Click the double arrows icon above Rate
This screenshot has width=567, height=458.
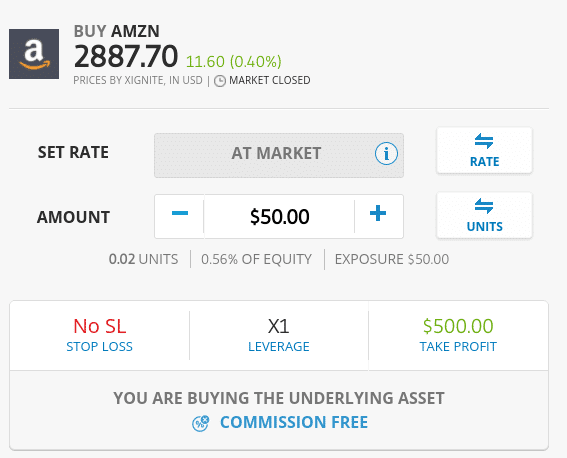pyautogui.click(x=484, y=141)
